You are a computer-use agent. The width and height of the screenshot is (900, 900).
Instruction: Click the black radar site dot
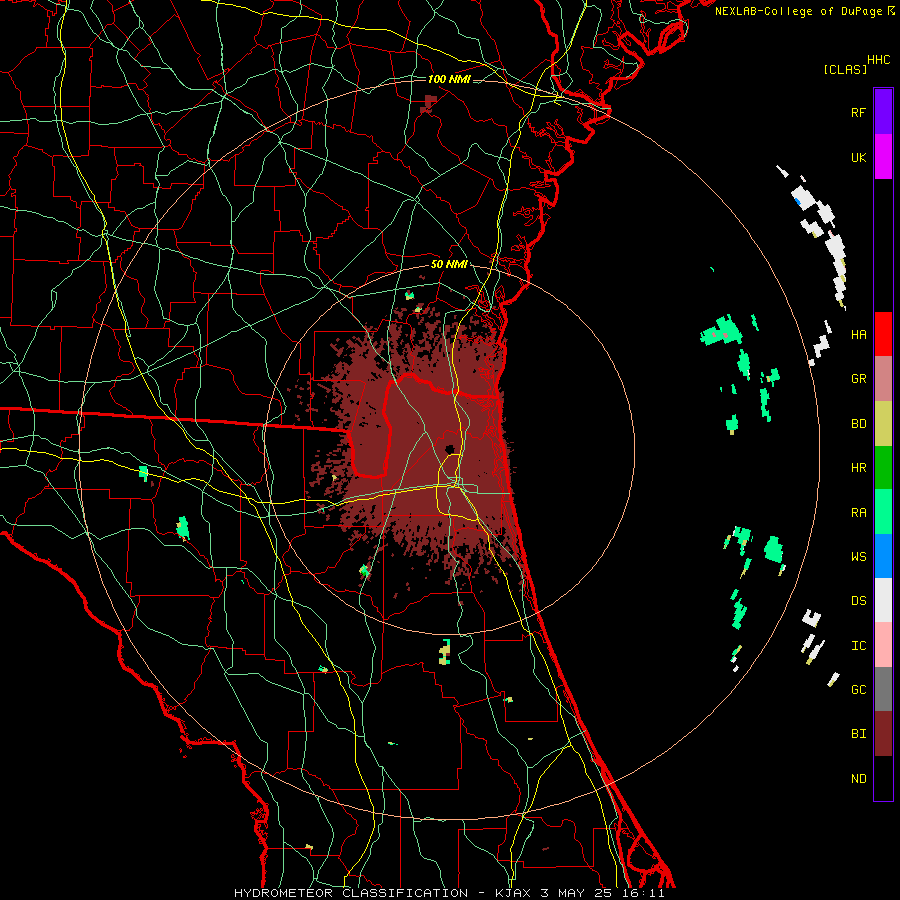pyautogui.click(x=450, y=449)
